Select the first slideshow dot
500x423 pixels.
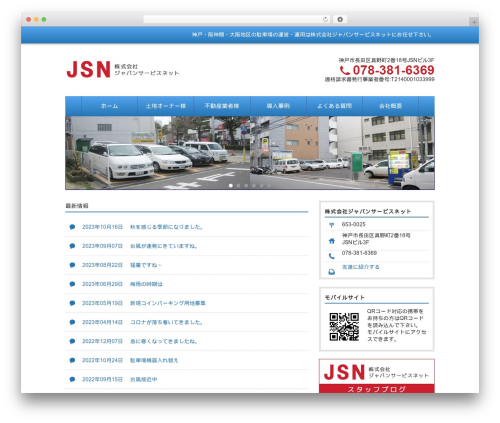click(x=231, y=186)
